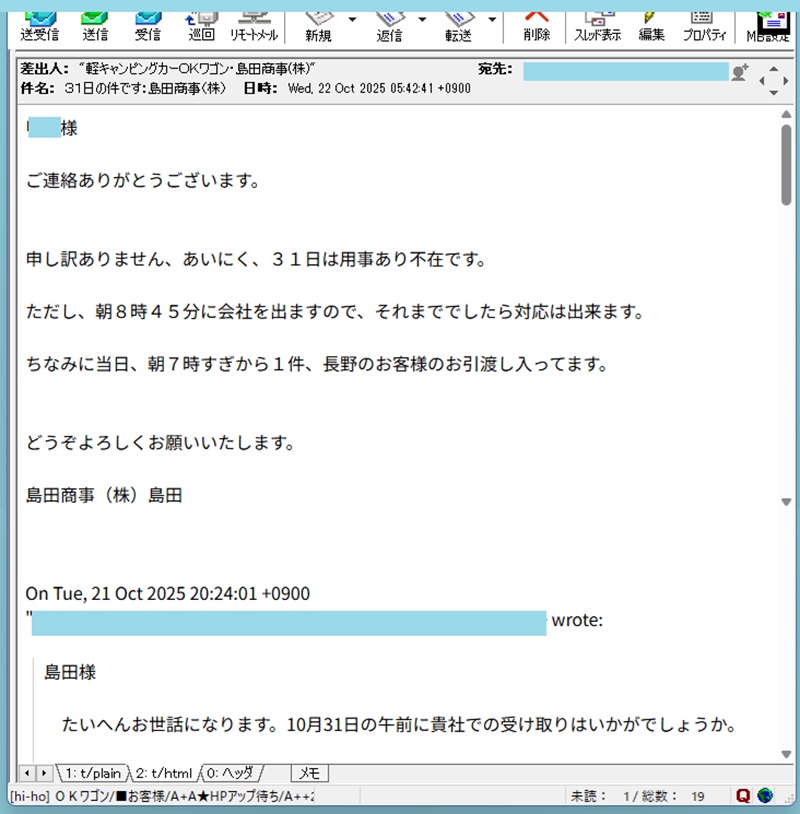Open プロパティ properties from the toolbar

pos(704,23)
